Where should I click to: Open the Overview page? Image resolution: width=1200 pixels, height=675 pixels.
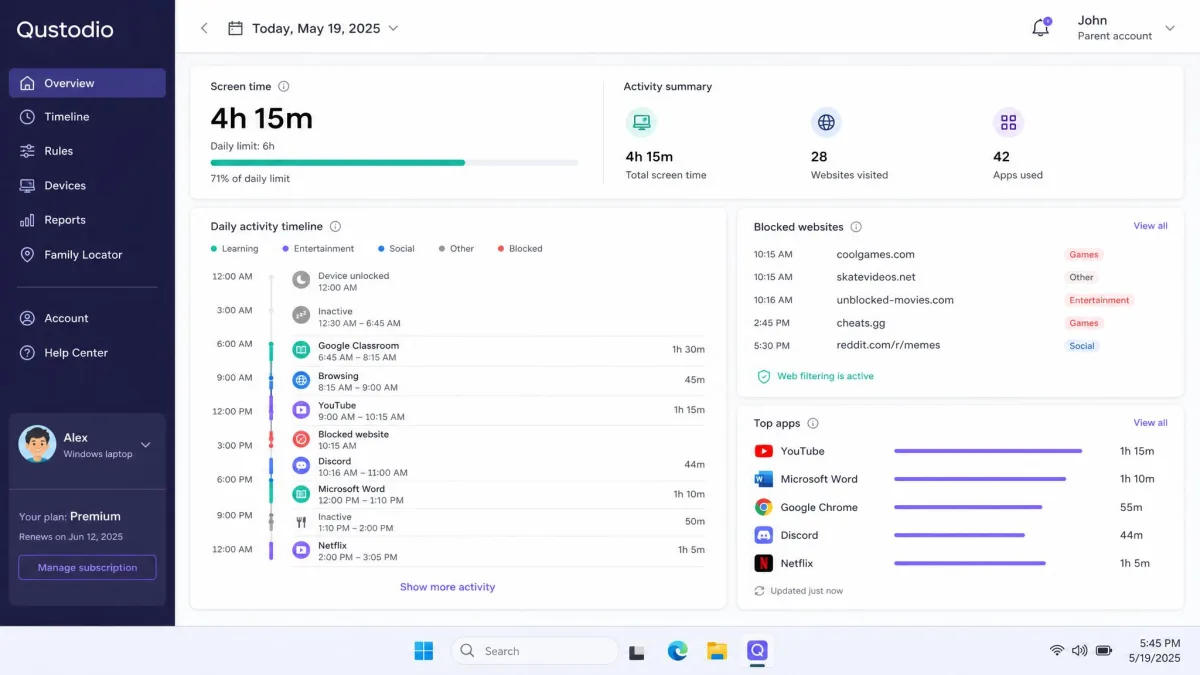[x=87, y=83]
